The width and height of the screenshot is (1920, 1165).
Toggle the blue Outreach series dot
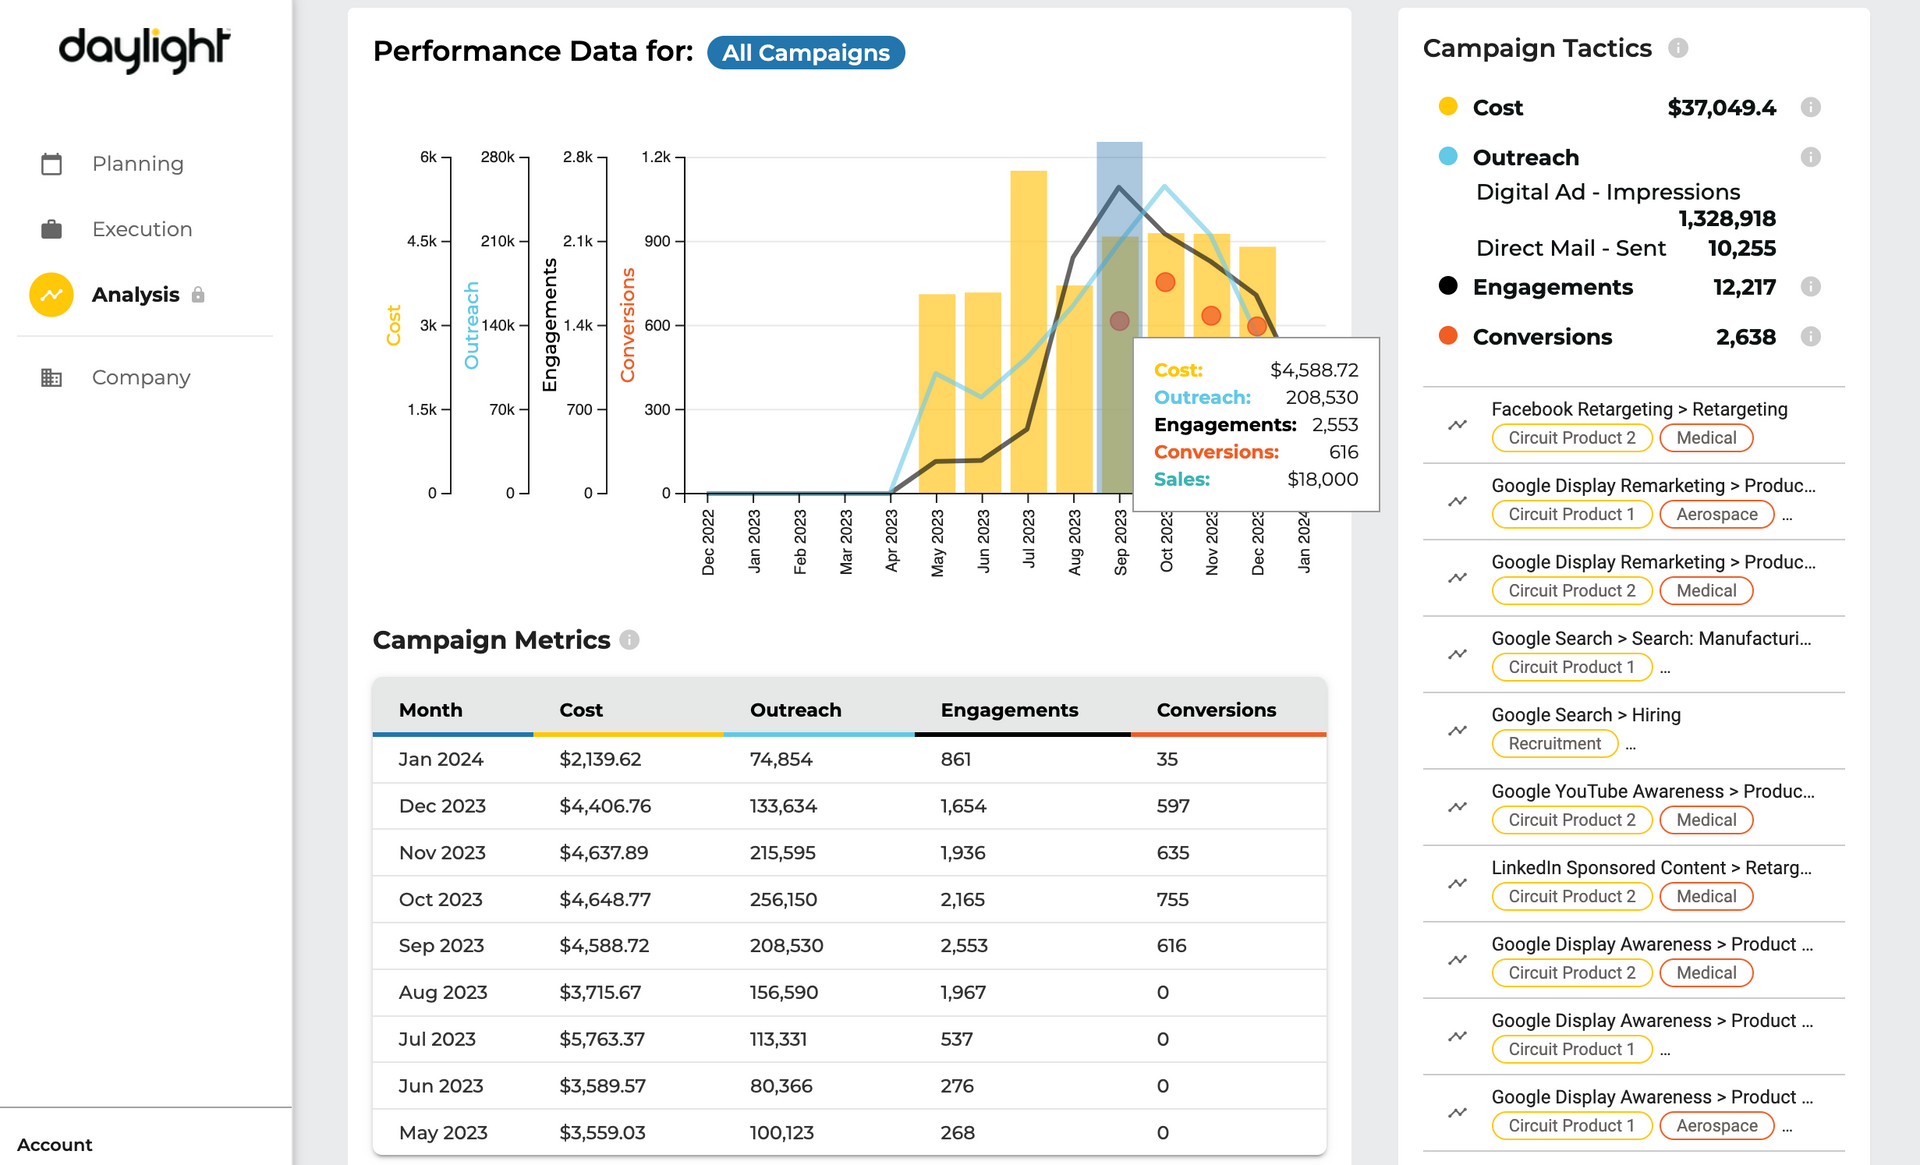(x=1448, y=156)
